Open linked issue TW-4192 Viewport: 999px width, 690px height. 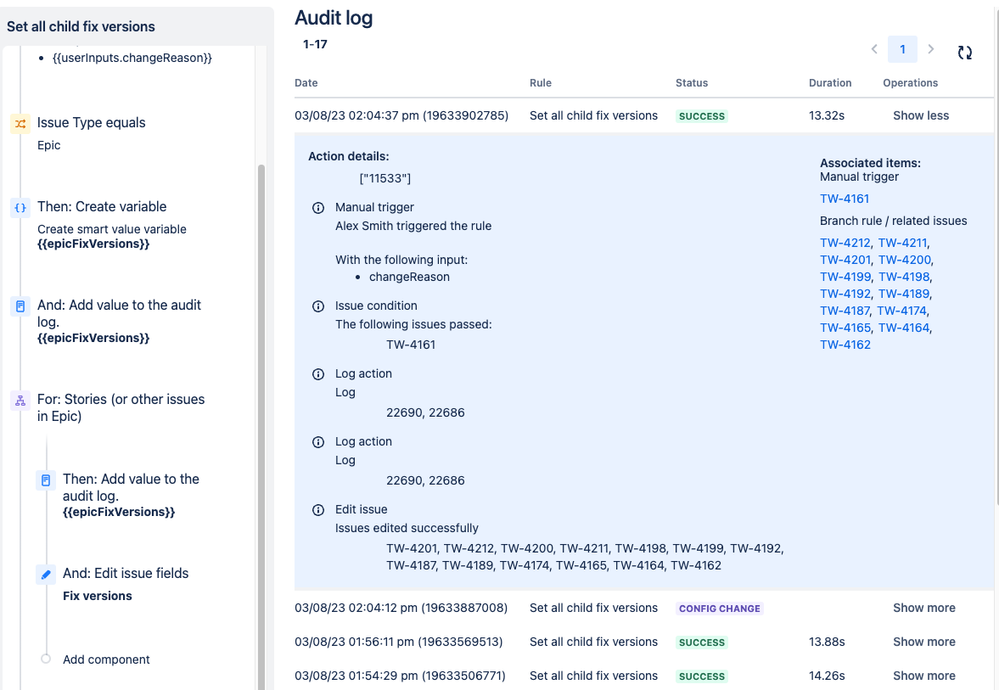tap(845, 294)
